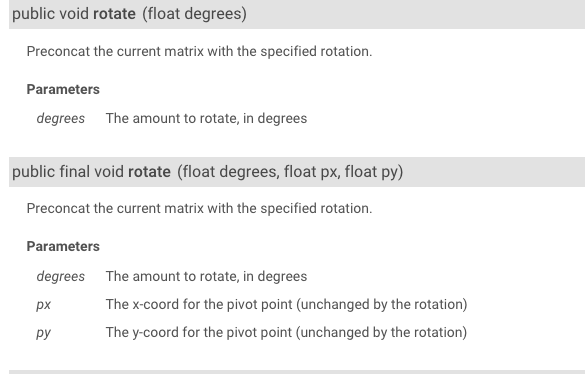Click the three-parameter rotate method header bar
Image resolution: width=585 pixels, height=374 pixels.
(x=297, y=172)
